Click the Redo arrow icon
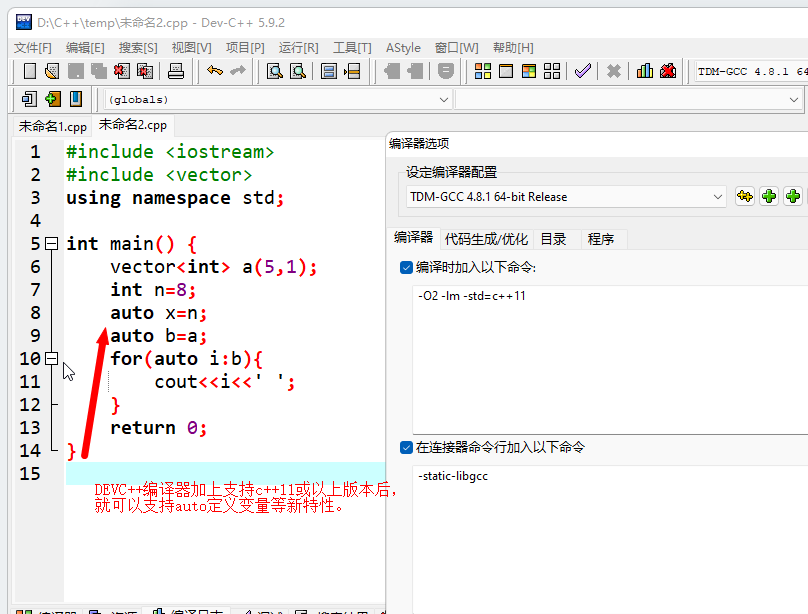Screen dimensions: 808x614 [x=238, y=71]
